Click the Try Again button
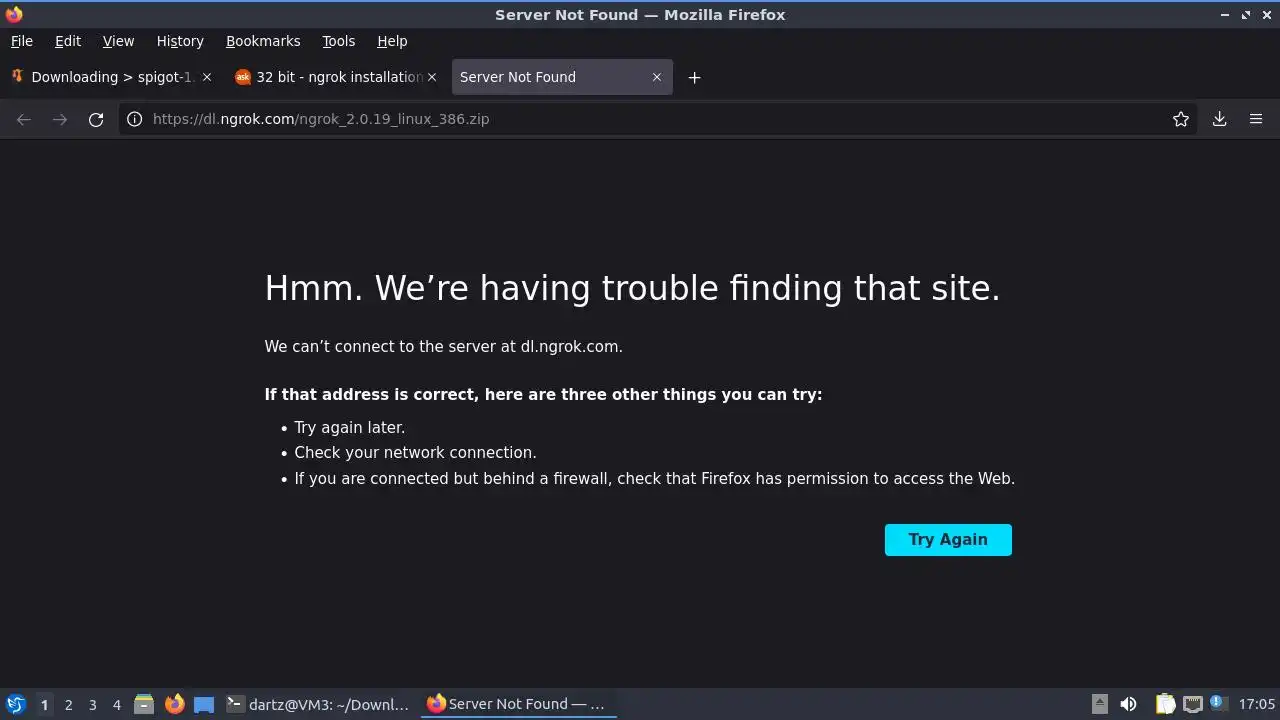 (948, 540)
